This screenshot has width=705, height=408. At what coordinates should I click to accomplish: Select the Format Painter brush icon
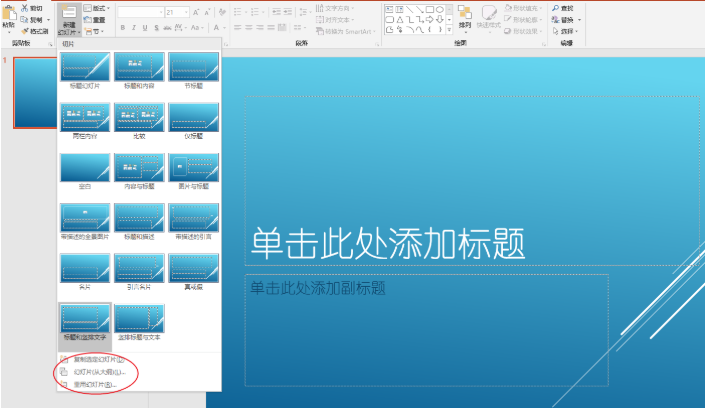24,31
